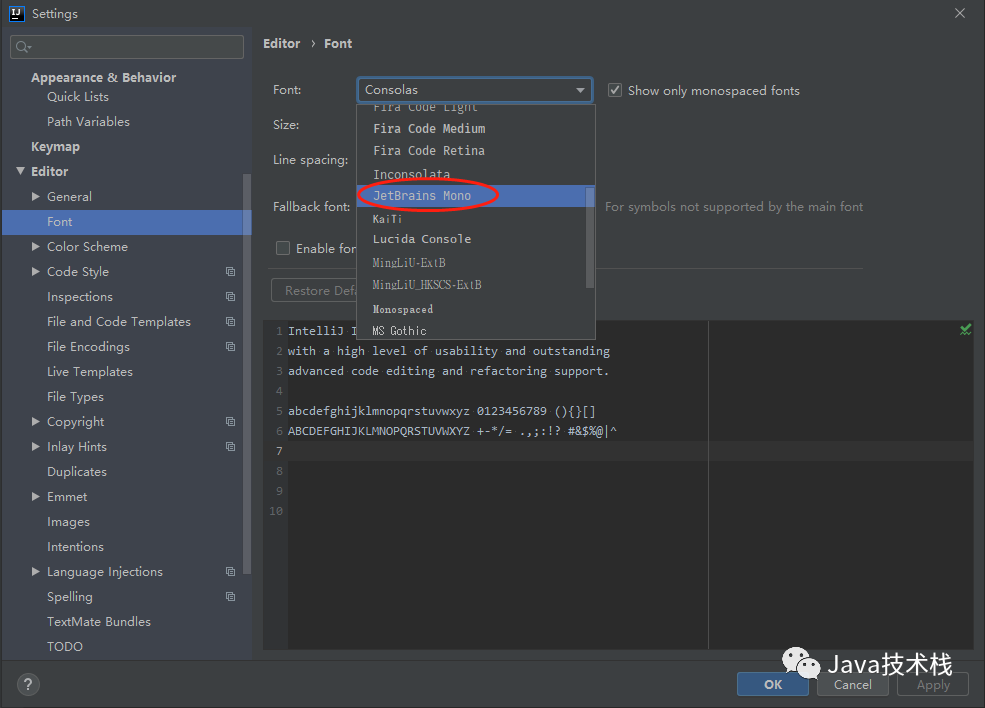This screenshot has width=985, height=708.
Task: Click the Cancel button
Action: pyautogui.click(x=852, y=684)
